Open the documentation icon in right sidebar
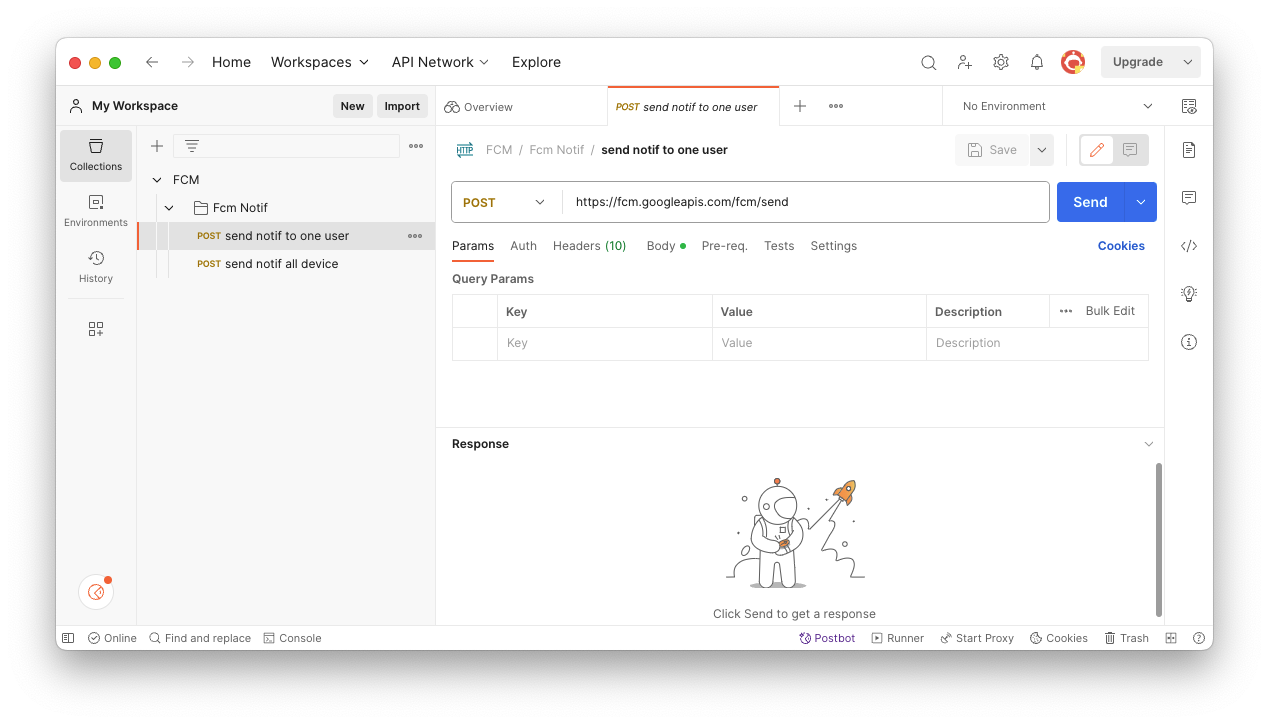The width and height of the screenshot is (1269, 724). pyautogui.click(x=1189, y=150)
